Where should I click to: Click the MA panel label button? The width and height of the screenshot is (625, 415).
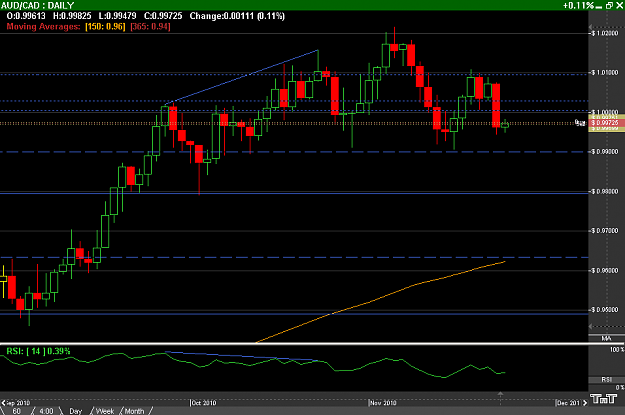tap(606, 338)
